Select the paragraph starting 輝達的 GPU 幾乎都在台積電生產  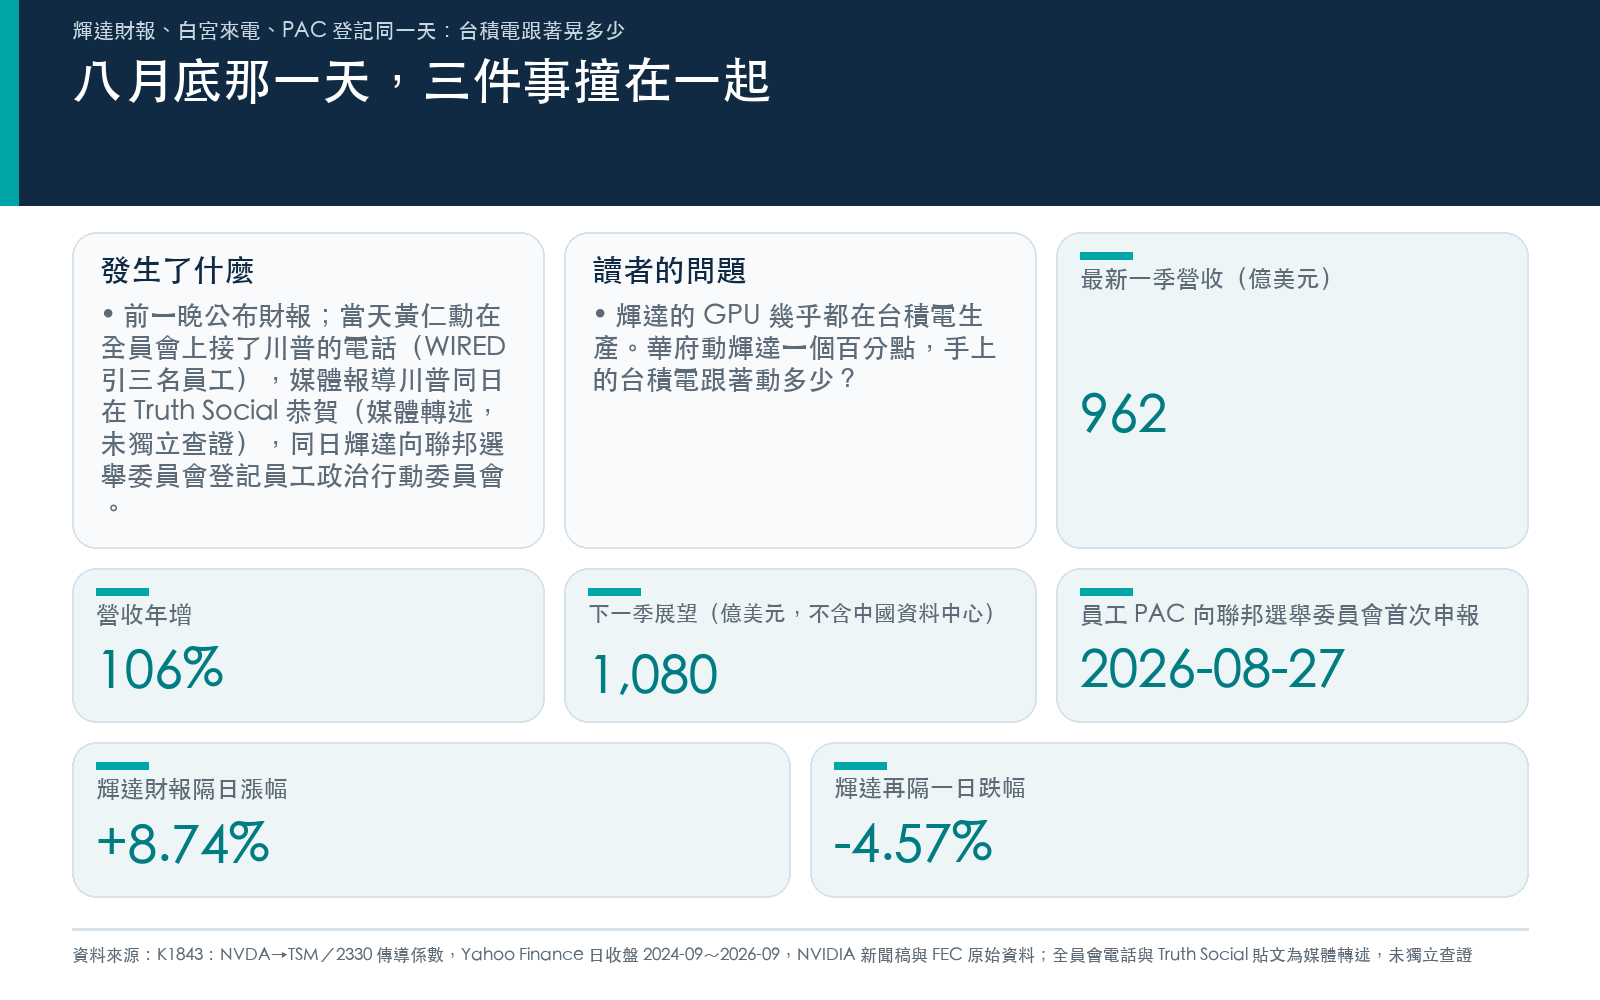795,347
